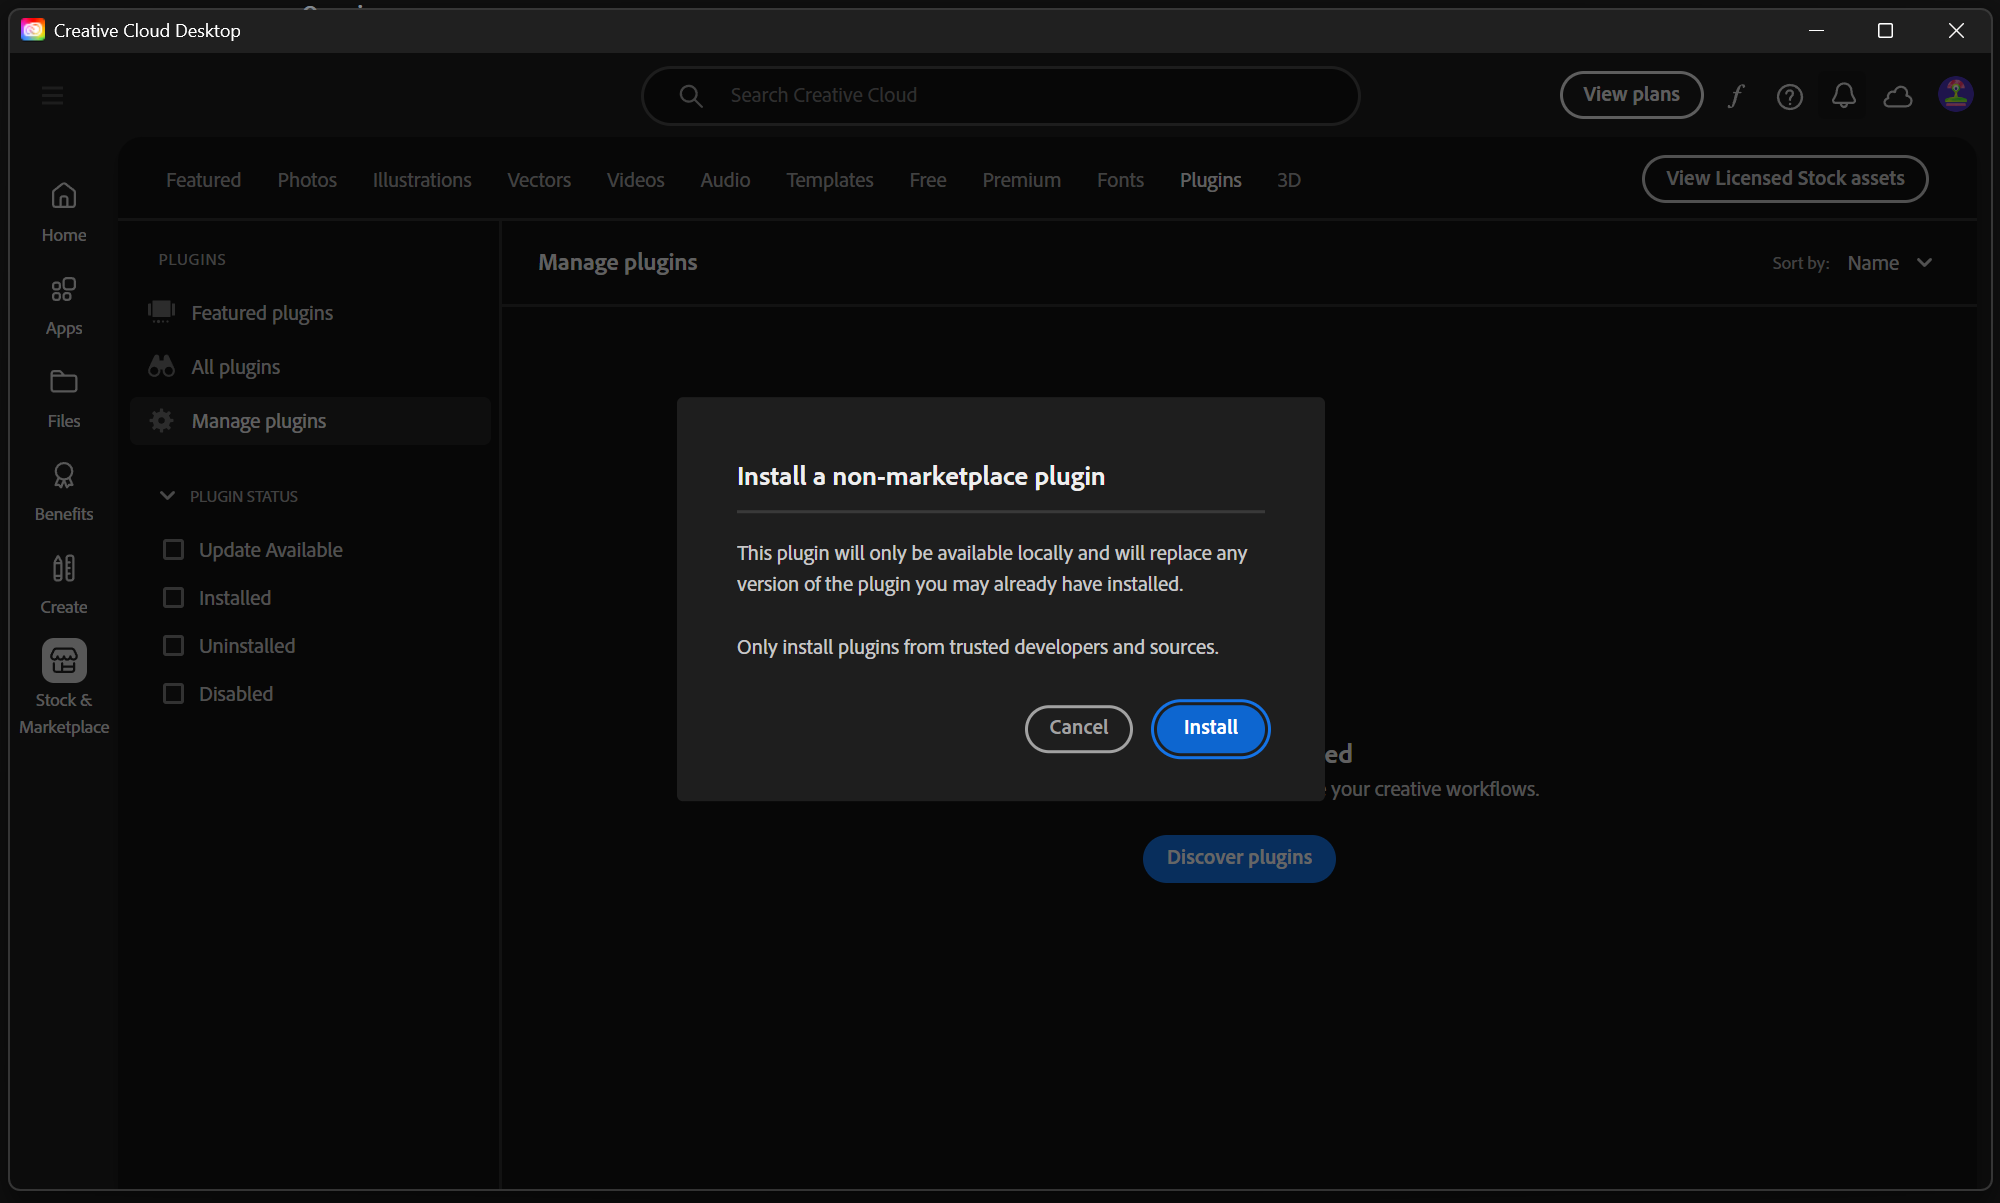Show notifications bell
The height and width of the screenshot is (1203, 2000).
click(1844, 95)
